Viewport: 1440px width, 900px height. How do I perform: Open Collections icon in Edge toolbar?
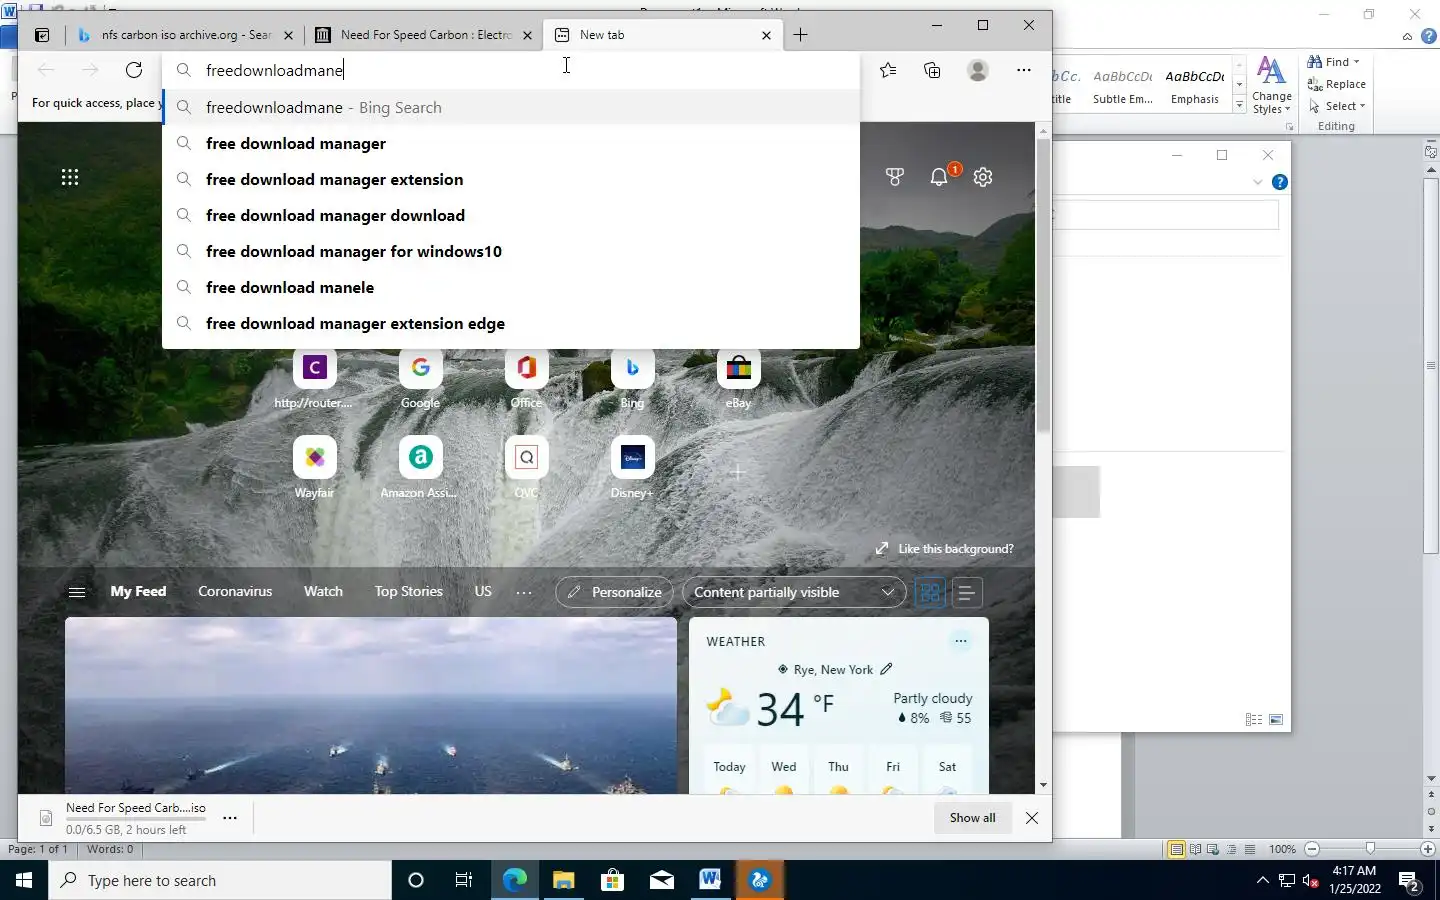click(x=932, y=70)
